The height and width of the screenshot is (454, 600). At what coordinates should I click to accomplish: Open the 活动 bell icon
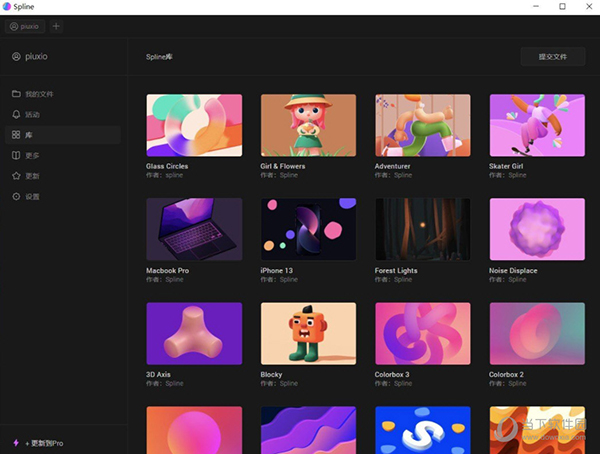[x=16, y=114]
